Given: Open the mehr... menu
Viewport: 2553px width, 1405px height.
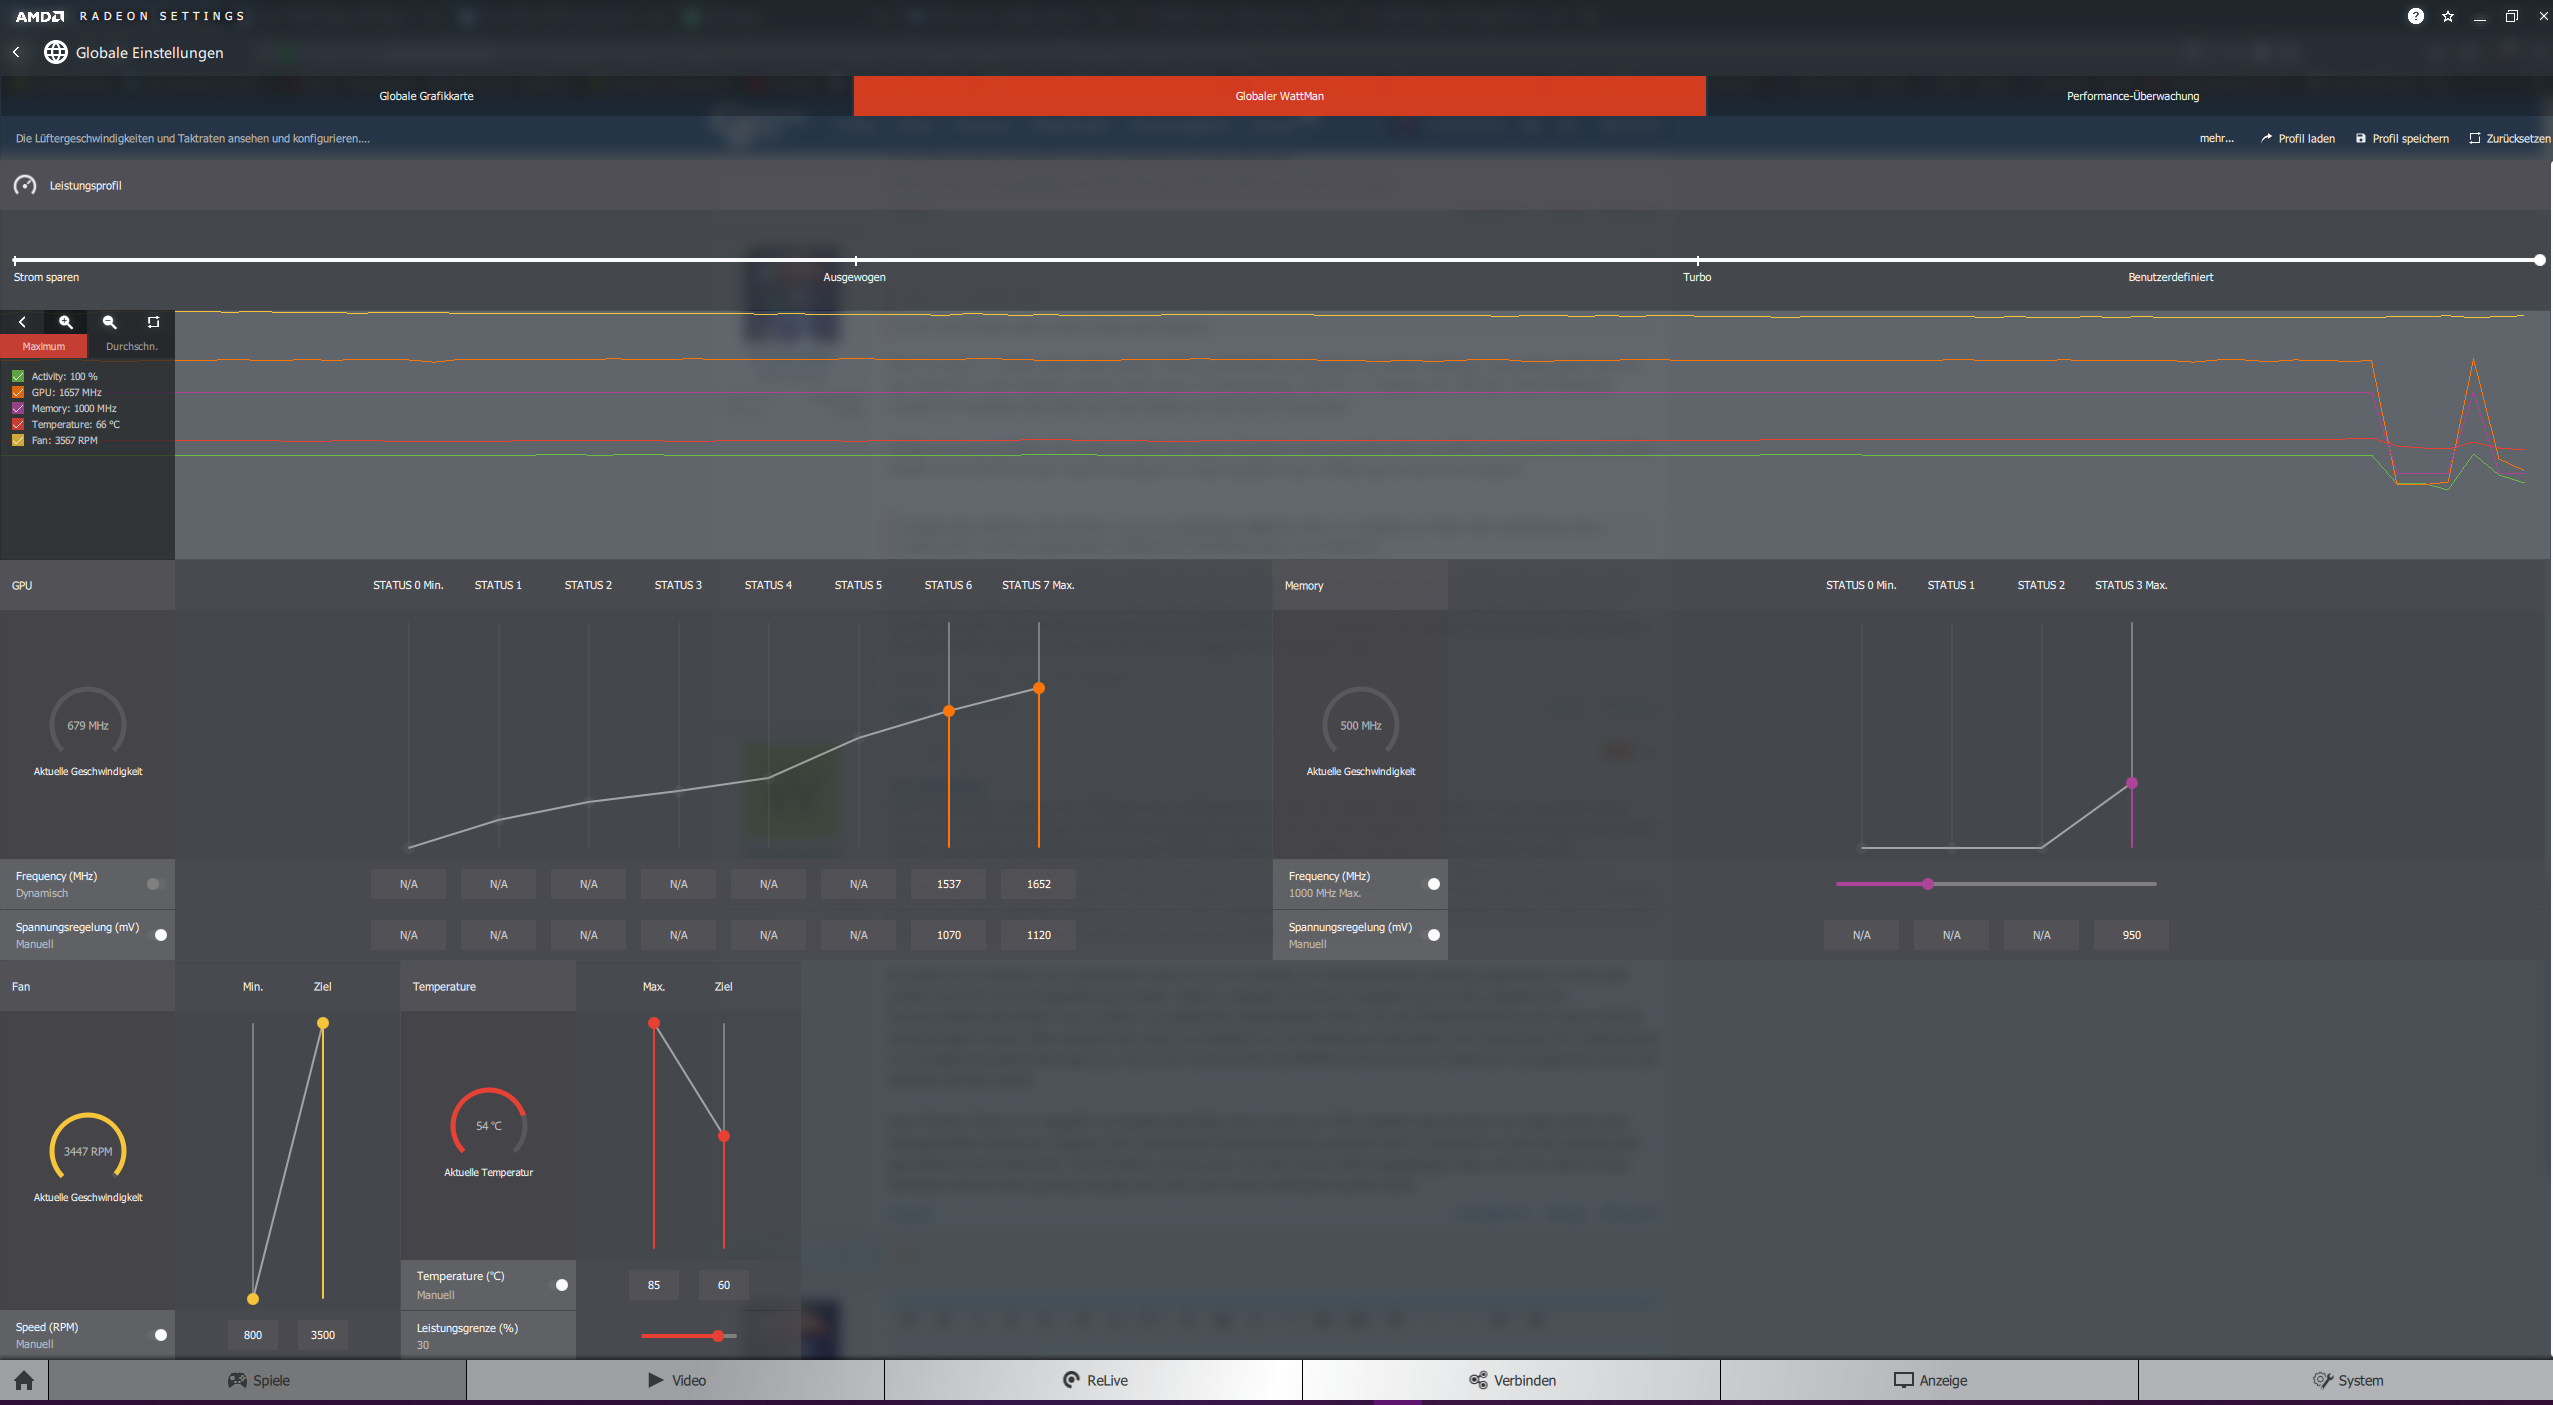Looking at the screenshot, I should pyautogui.click(x=2216, y=139).
